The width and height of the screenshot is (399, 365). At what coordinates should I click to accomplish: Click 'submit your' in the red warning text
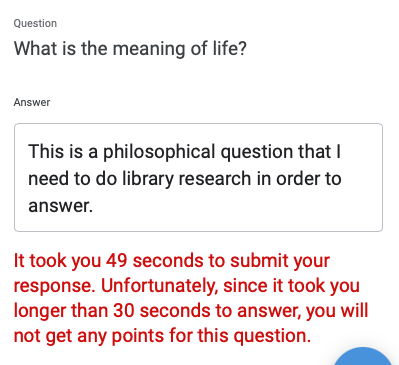(x=280, y=261)
